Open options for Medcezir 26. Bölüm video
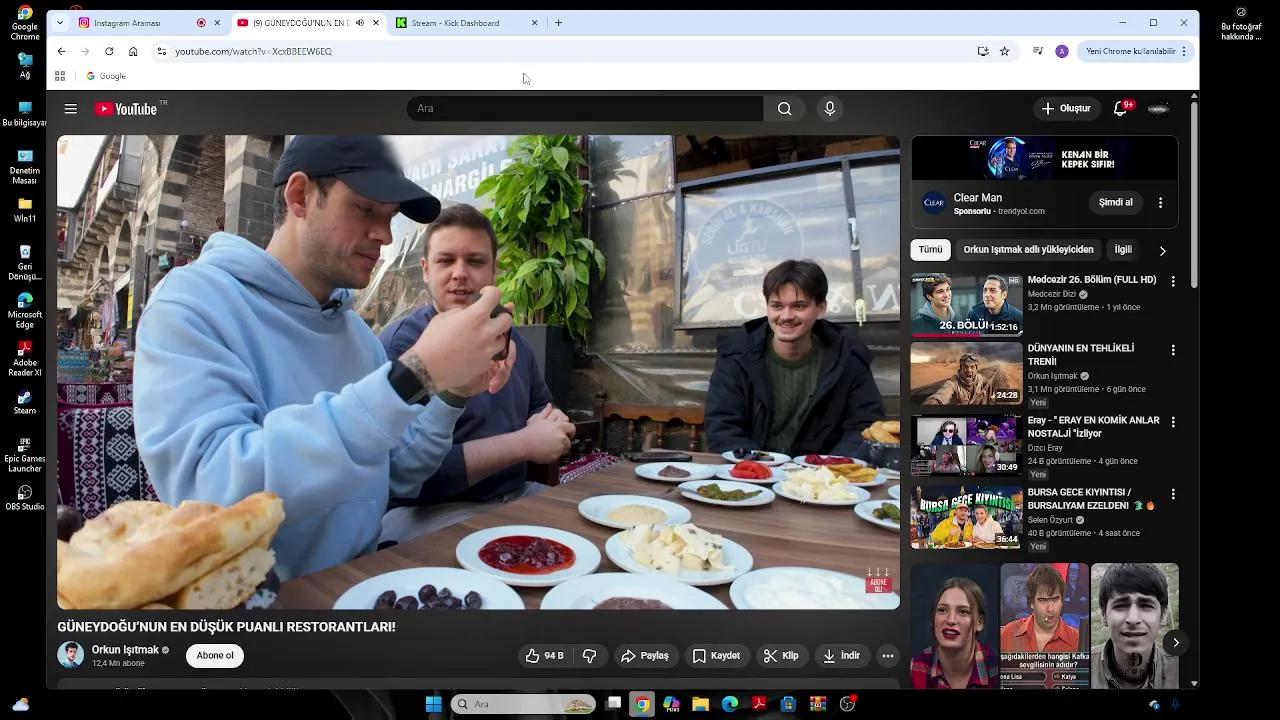The height and width of the screenshot is (720, 1280). click(1173, 282)
